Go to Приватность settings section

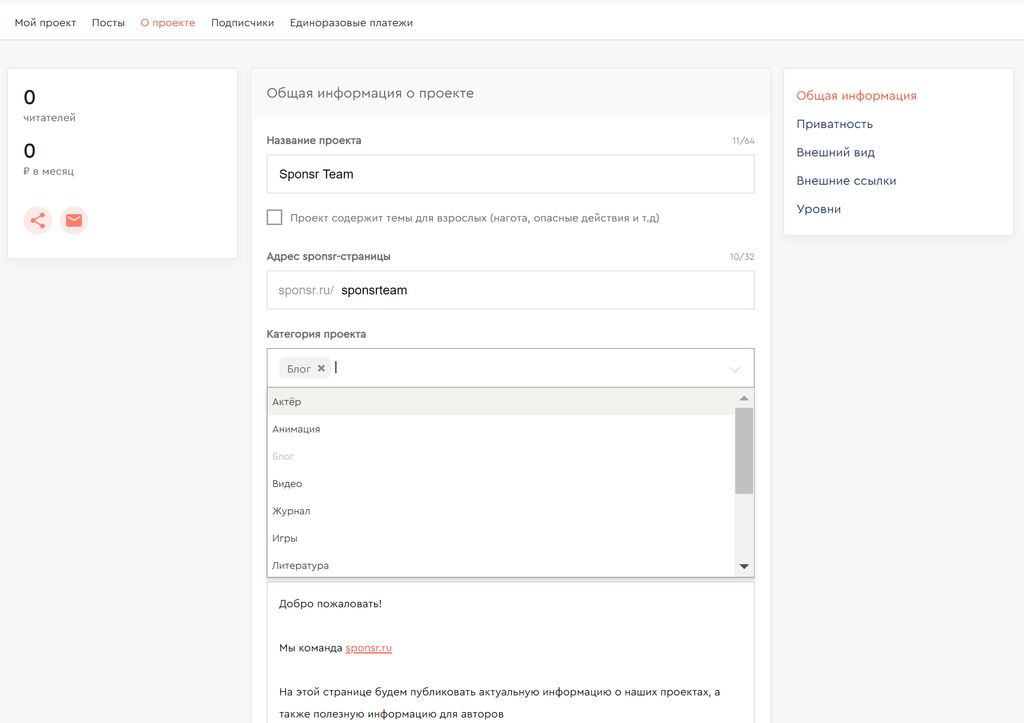[834, 124]
